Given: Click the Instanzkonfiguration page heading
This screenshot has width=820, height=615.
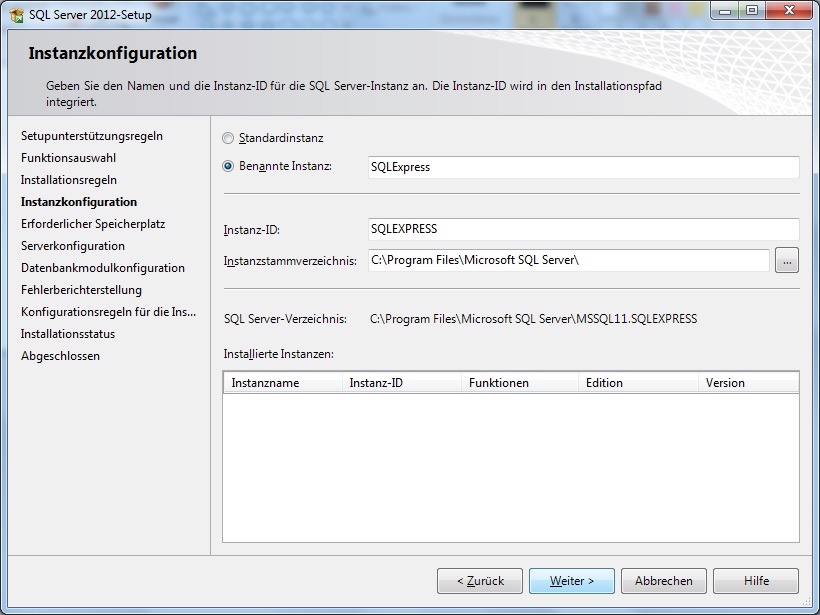Looking at the screenshot, I should pos(113,53).
